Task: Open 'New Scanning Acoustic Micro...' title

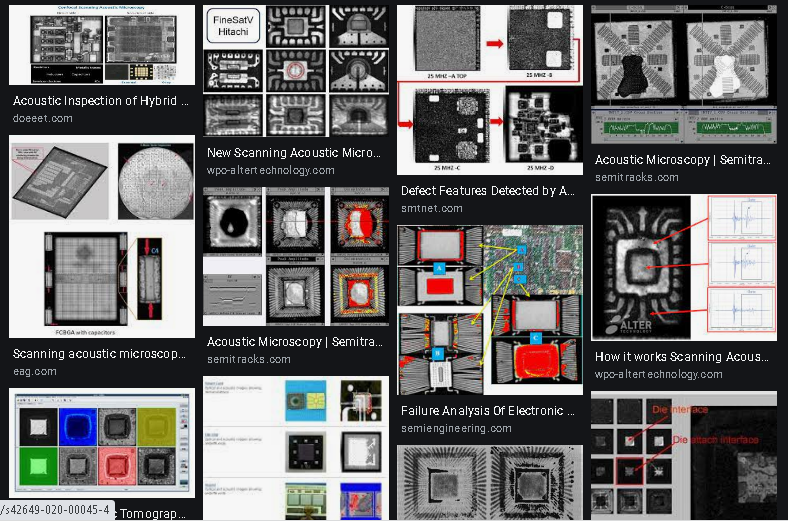Action: pyautogui.click(x=293, y=152)
